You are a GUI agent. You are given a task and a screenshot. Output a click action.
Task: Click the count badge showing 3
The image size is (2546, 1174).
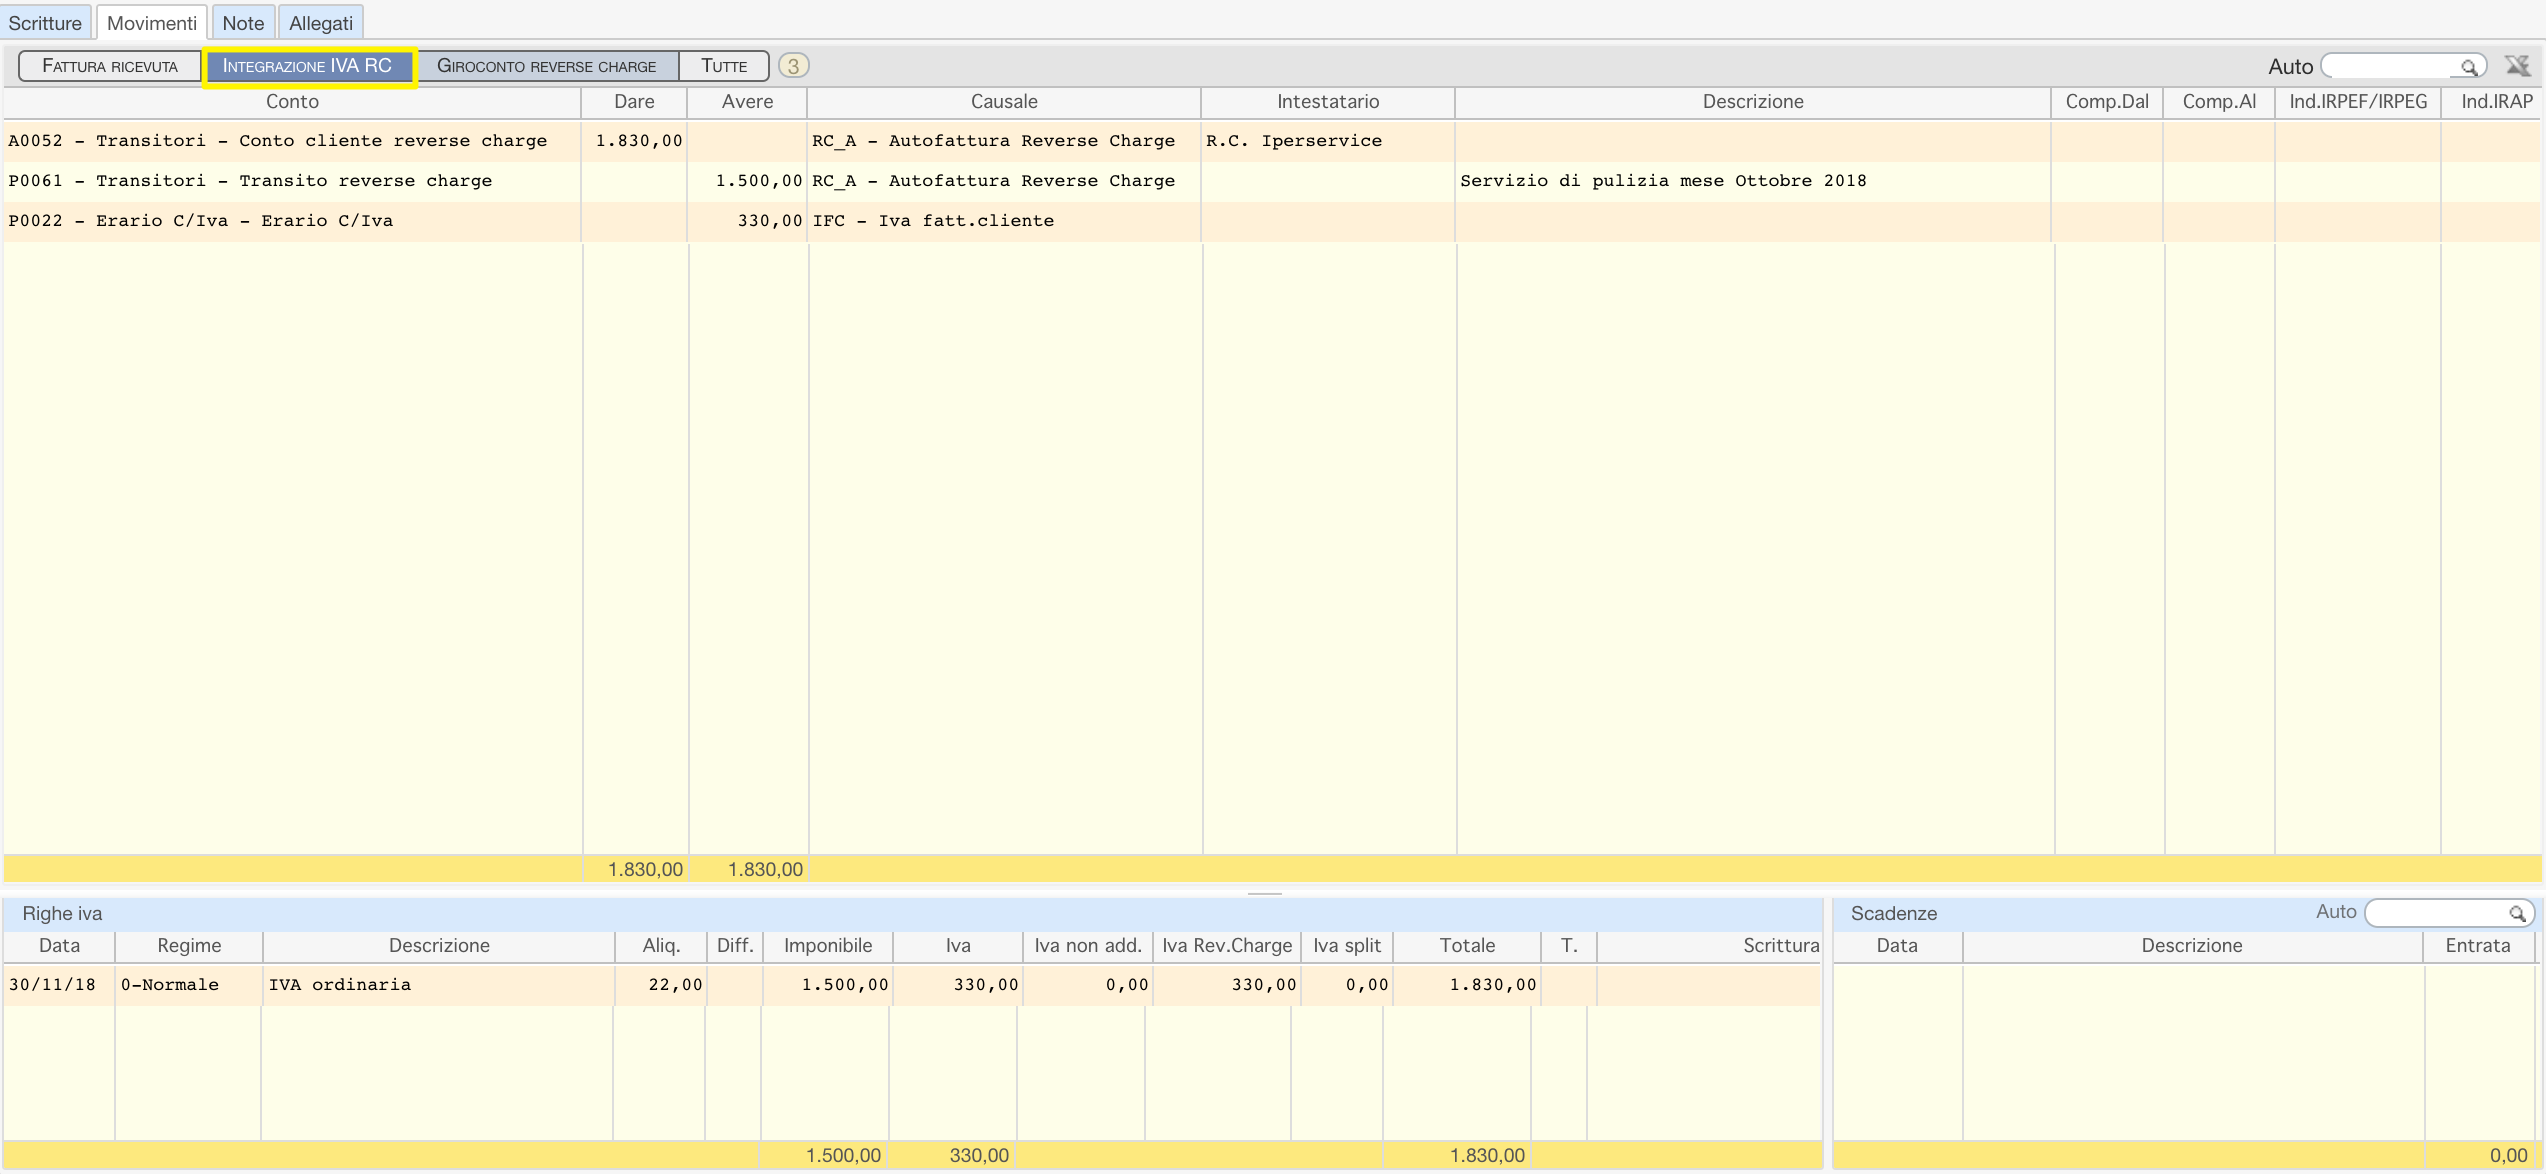click(793, 66)
